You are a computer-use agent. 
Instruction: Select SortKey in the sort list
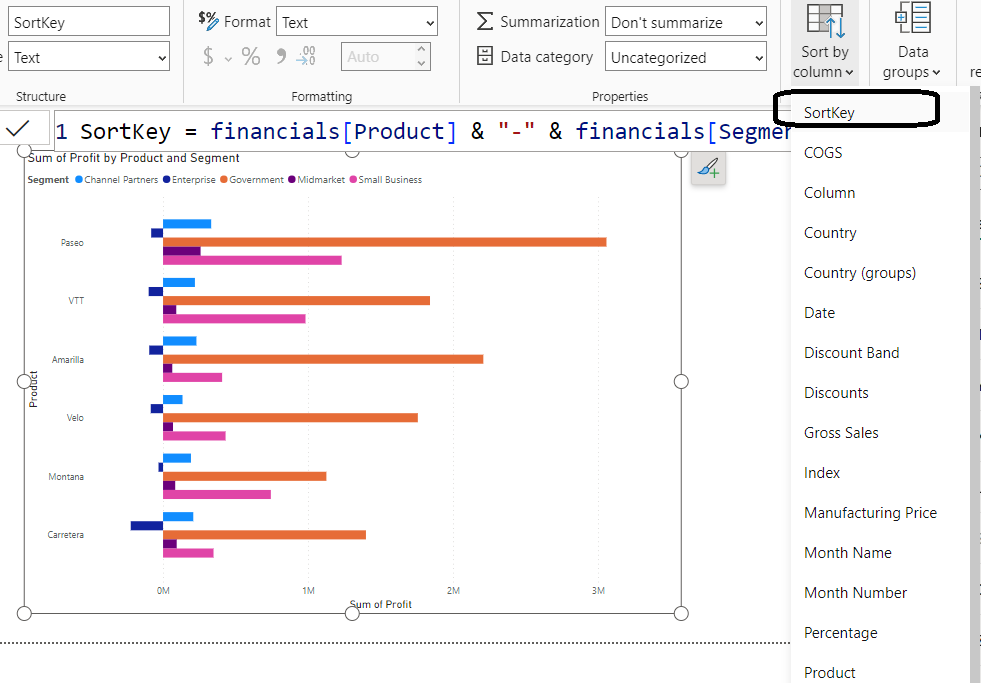pos(879,113)
